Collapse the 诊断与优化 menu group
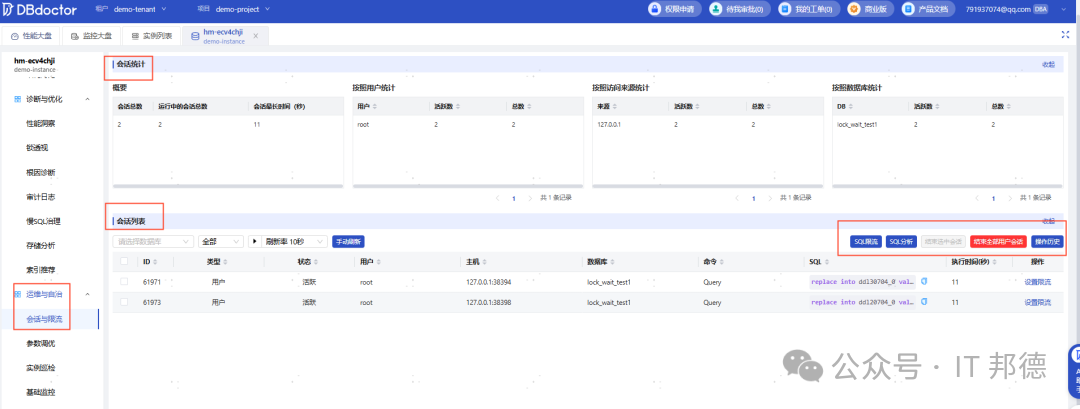The image size is (1080, 409). tap(87, 99)
